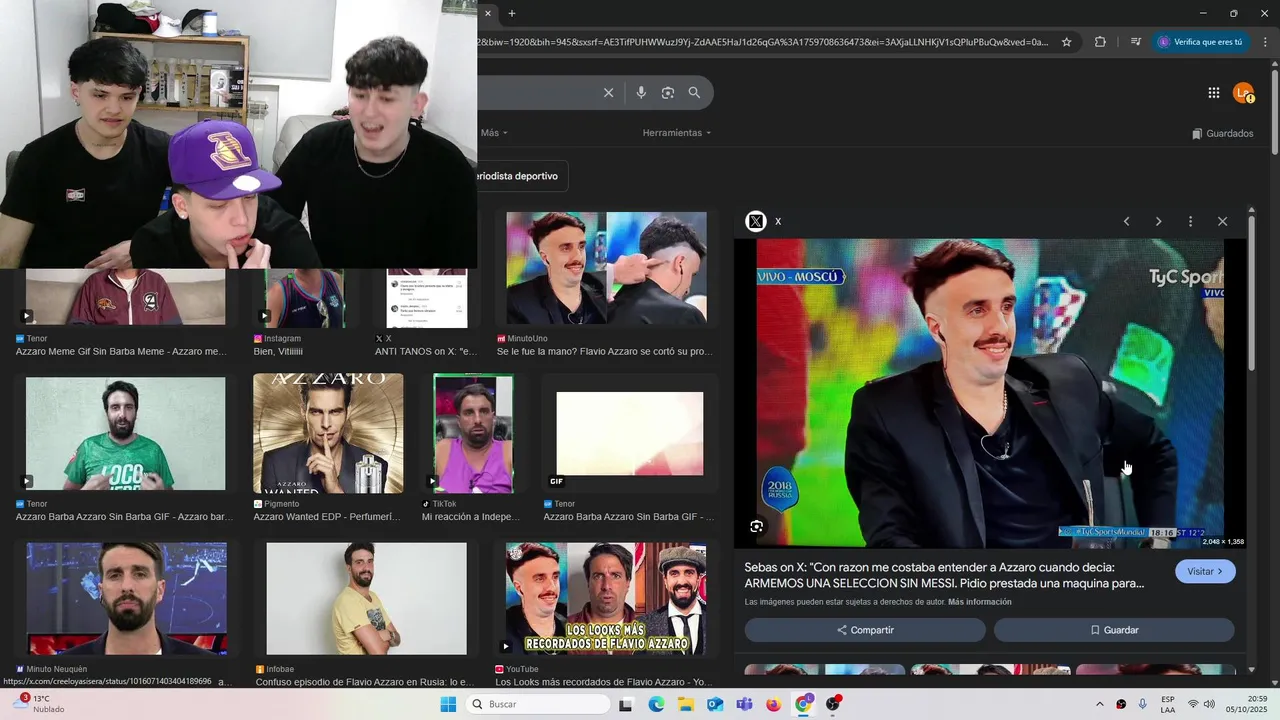Expand the 'Herramientas' tools dropdown
1280x720 pixels.
[677, 133]
